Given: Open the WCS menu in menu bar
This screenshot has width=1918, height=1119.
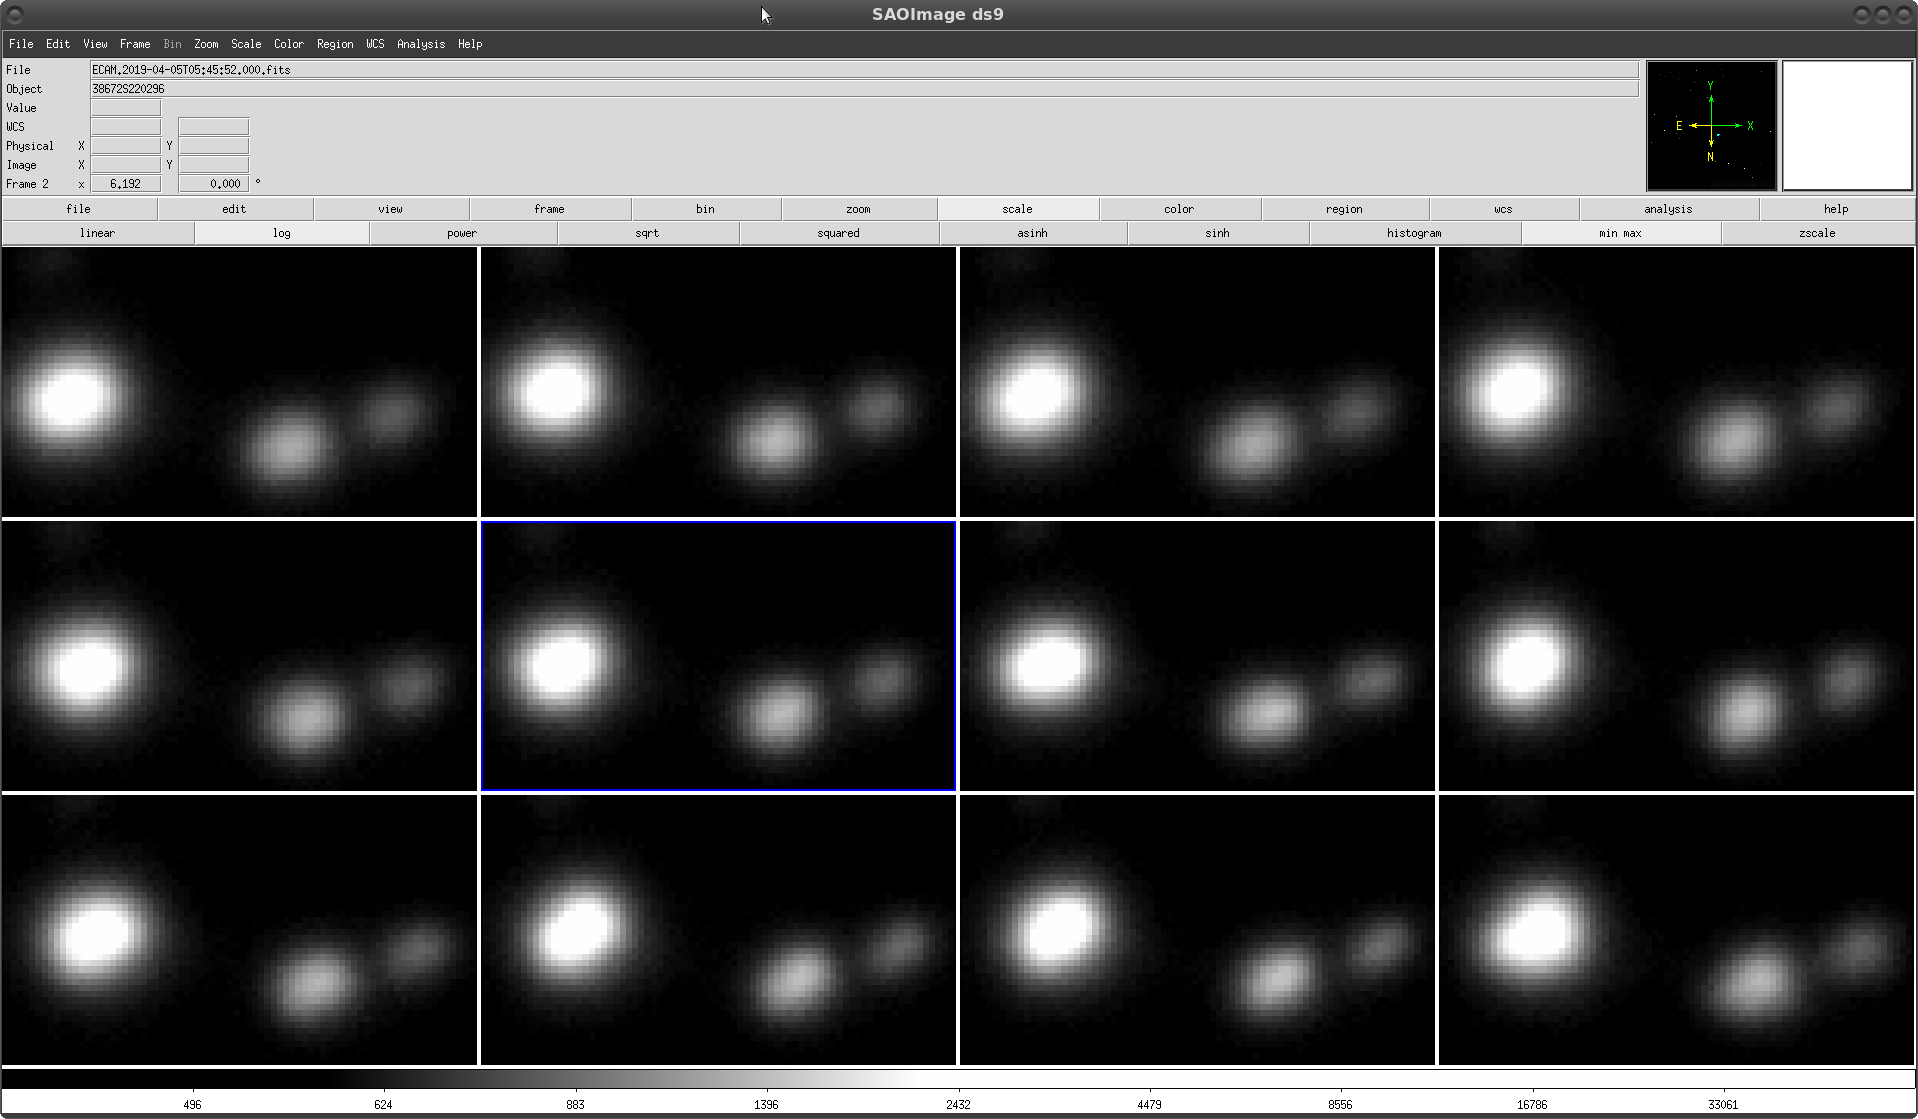Looking at the screenshot, I should pos(375,44).
